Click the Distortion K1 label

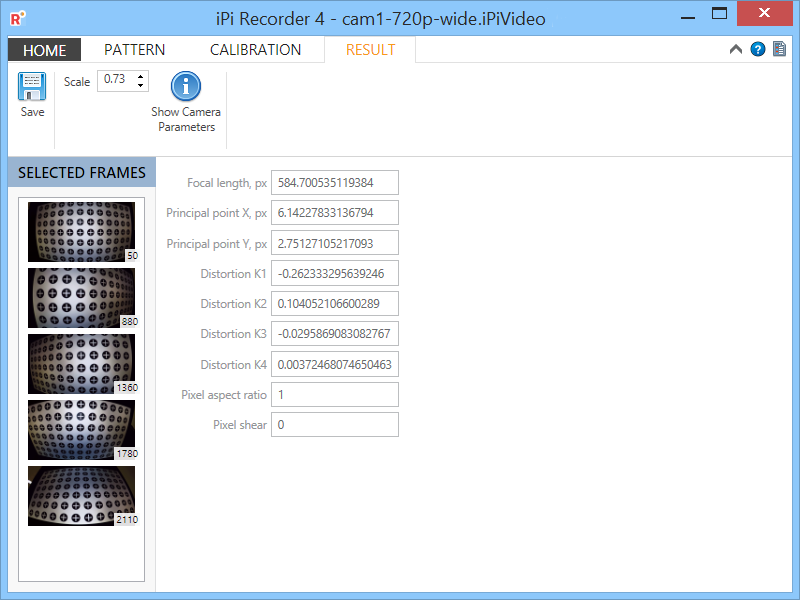[x=233, y=274]
